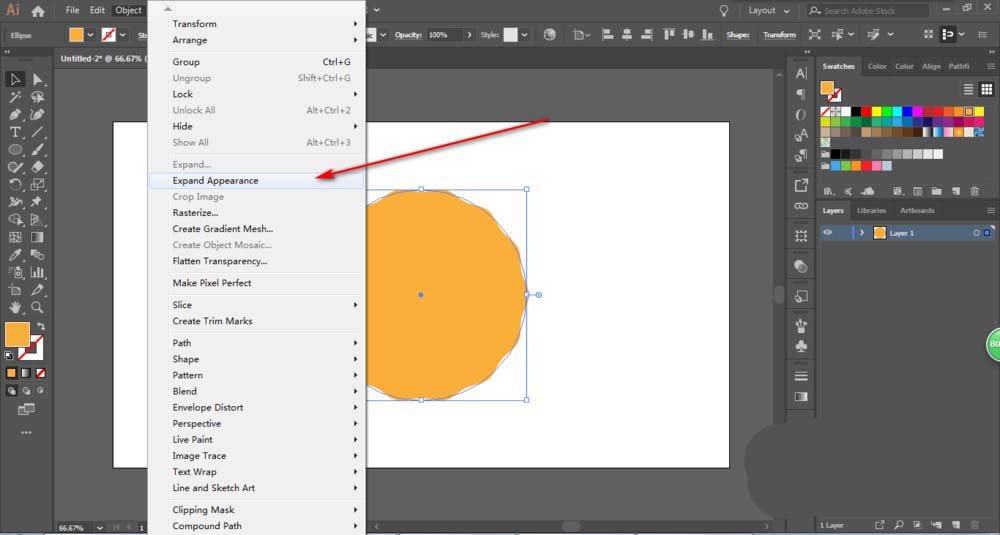Pick the Eraser tool

[38, 167]
